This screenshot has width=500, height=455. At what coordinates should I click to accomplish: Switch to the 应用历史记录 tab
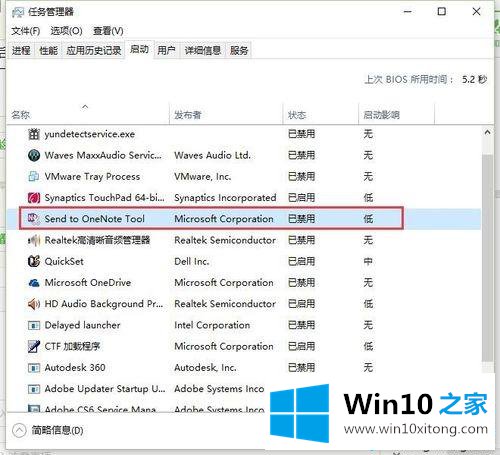(93, 51)
